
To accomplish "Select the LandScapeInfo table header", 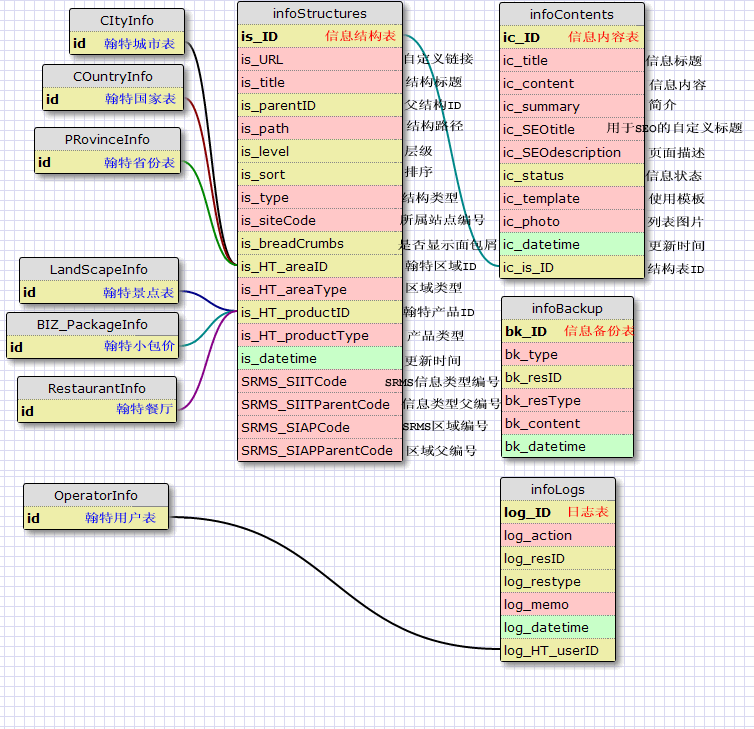I will pos(98,269).
